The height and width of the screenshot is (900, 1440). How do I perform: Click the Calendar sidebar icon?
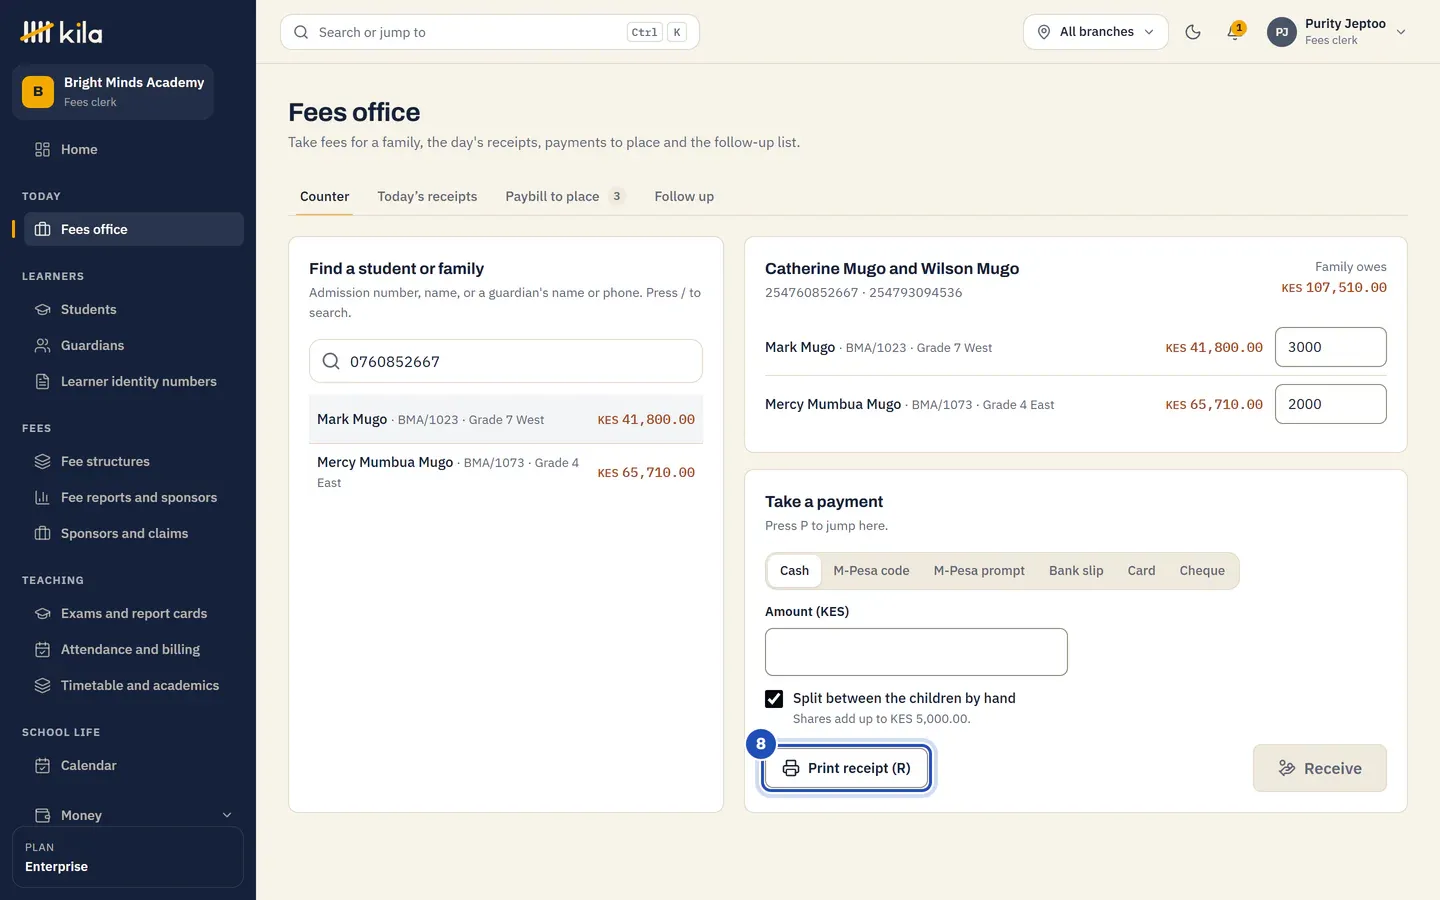pos(42,766)
